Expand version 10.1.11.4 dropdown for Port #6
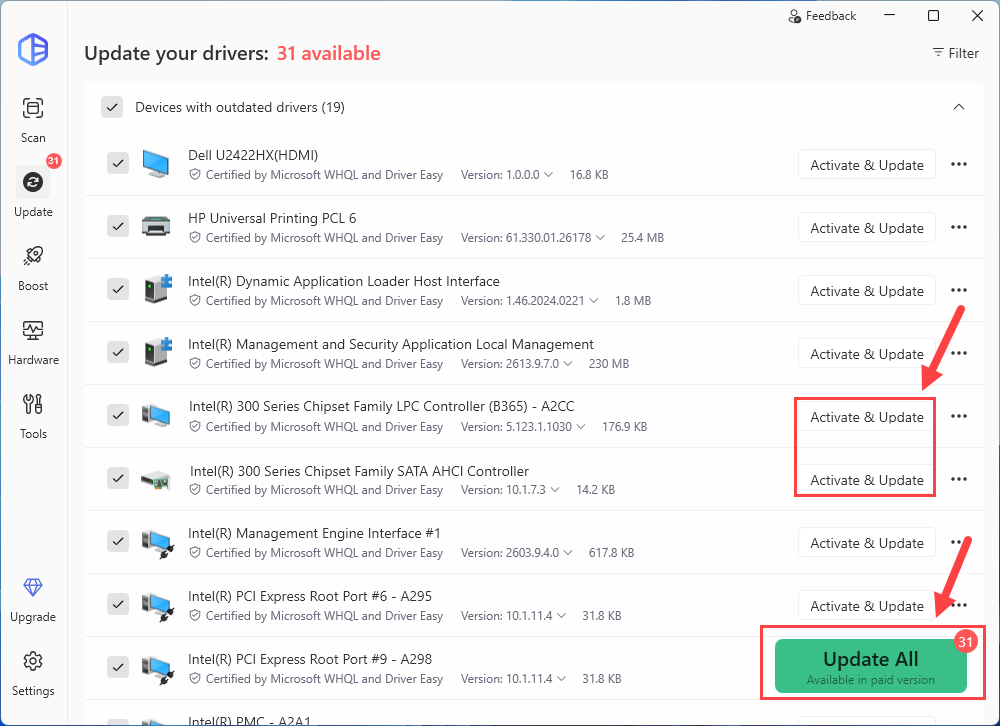Screen dimensions: 1000x726 pyautogui.click(x=561, y=616)
